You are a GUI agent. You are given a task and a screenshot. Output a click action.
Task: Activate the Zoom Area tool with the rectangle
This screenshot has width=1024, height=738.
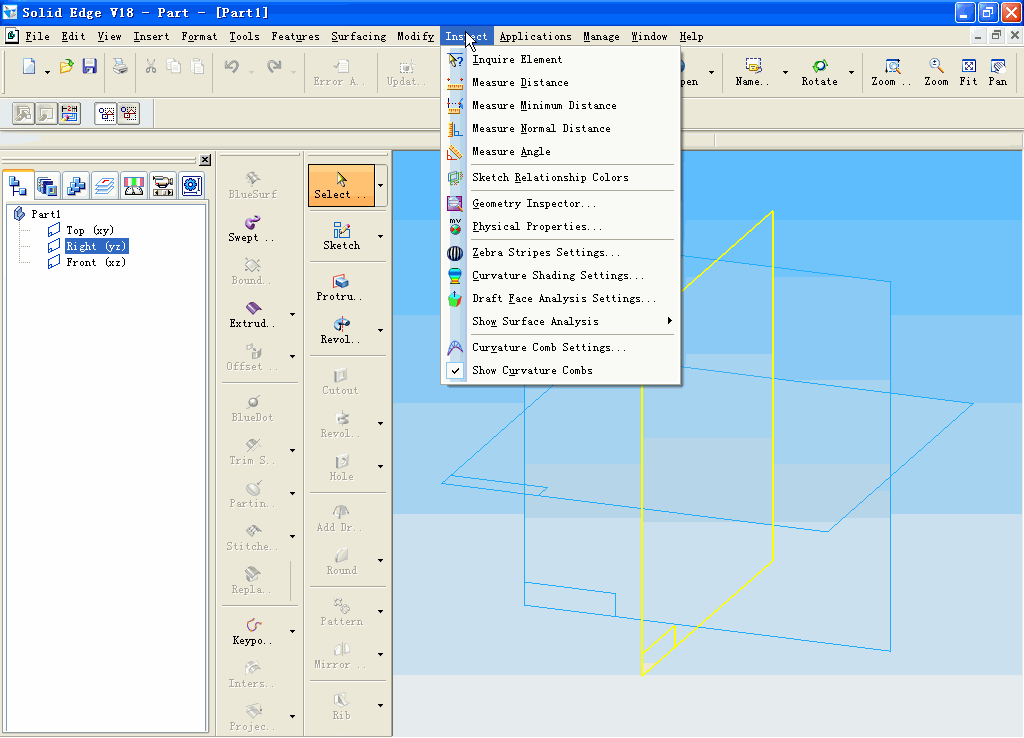click(891, 72)
